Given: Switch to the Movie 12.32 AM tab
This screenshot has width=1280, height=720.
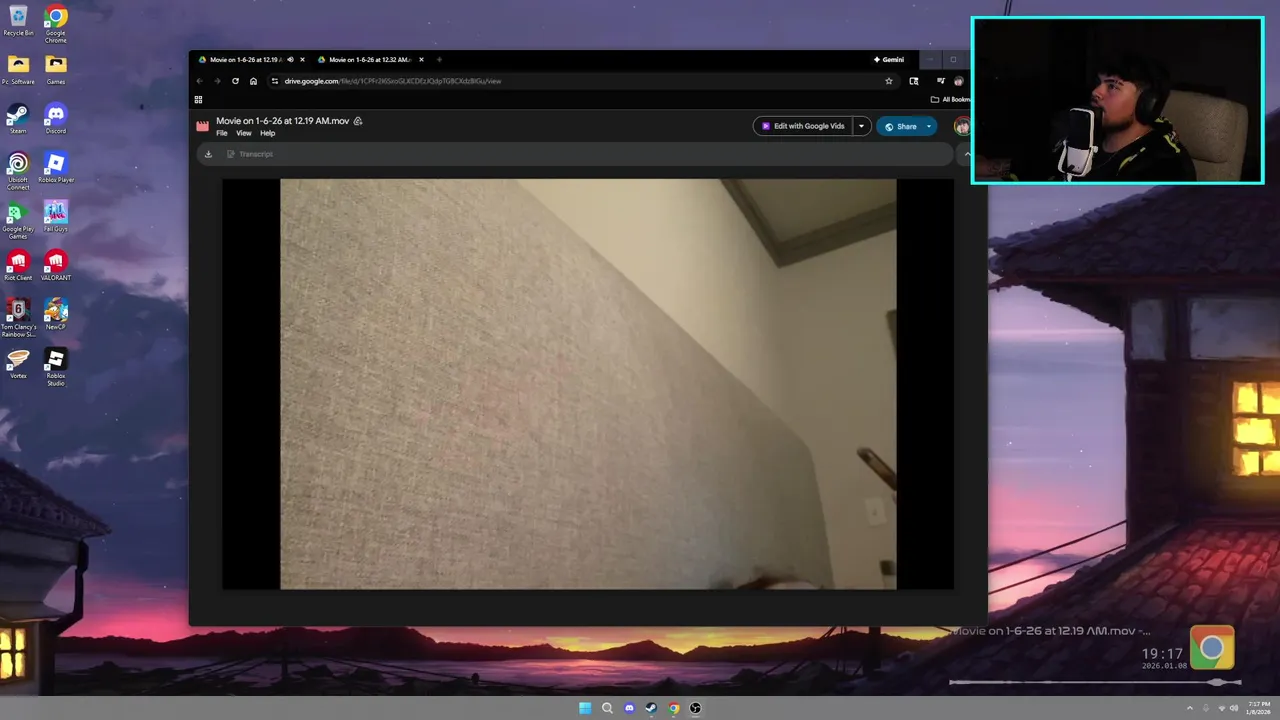Looking at the screenshot, I should [x=370, y=60].
